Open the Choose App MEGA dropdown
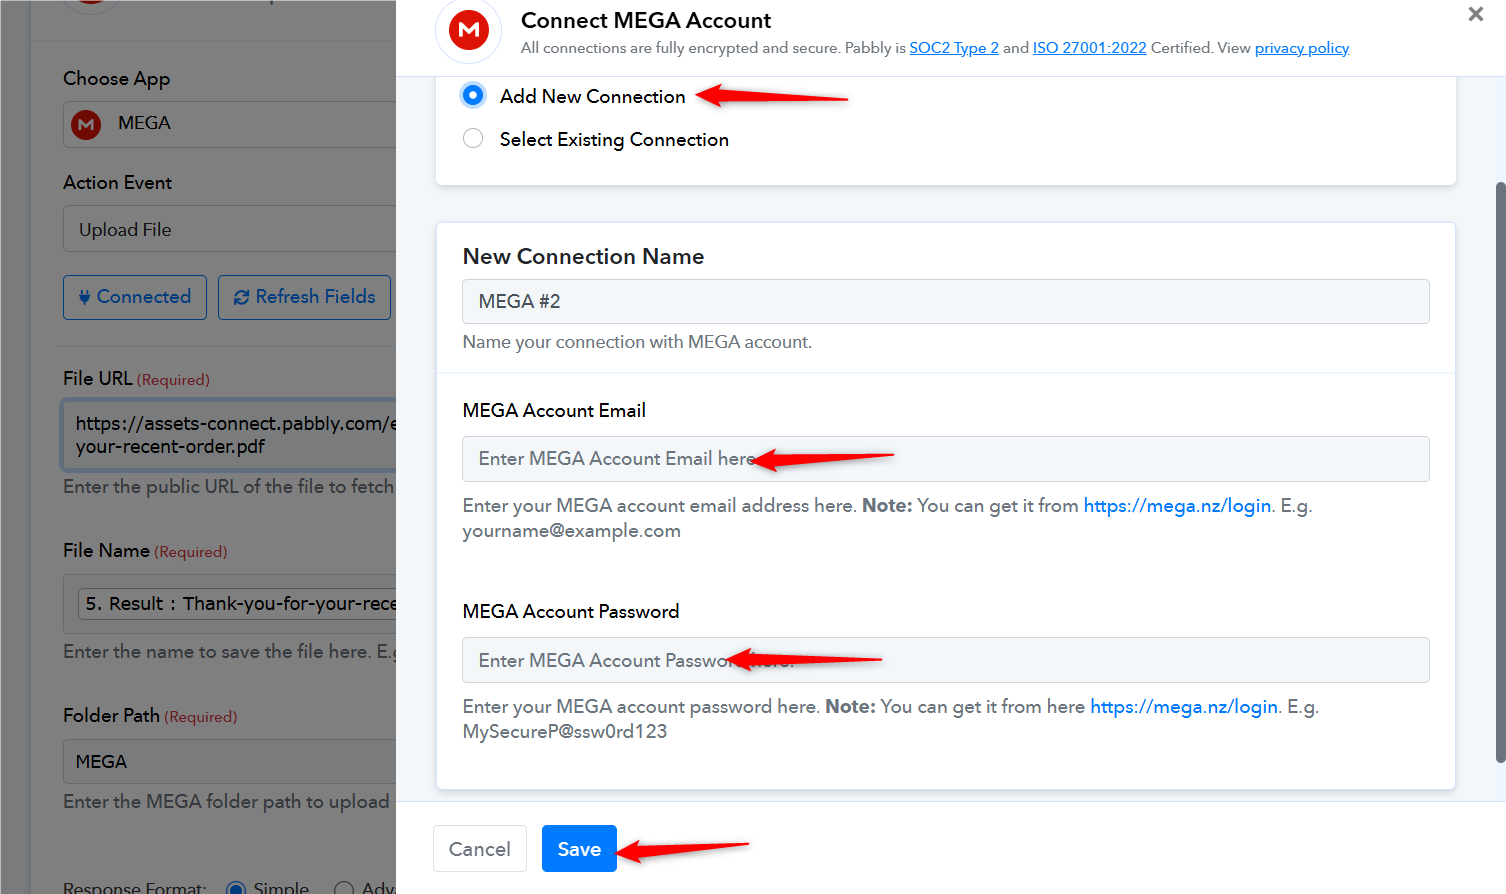This screenshot has width=1506, height=894. [x=229, y=124]
